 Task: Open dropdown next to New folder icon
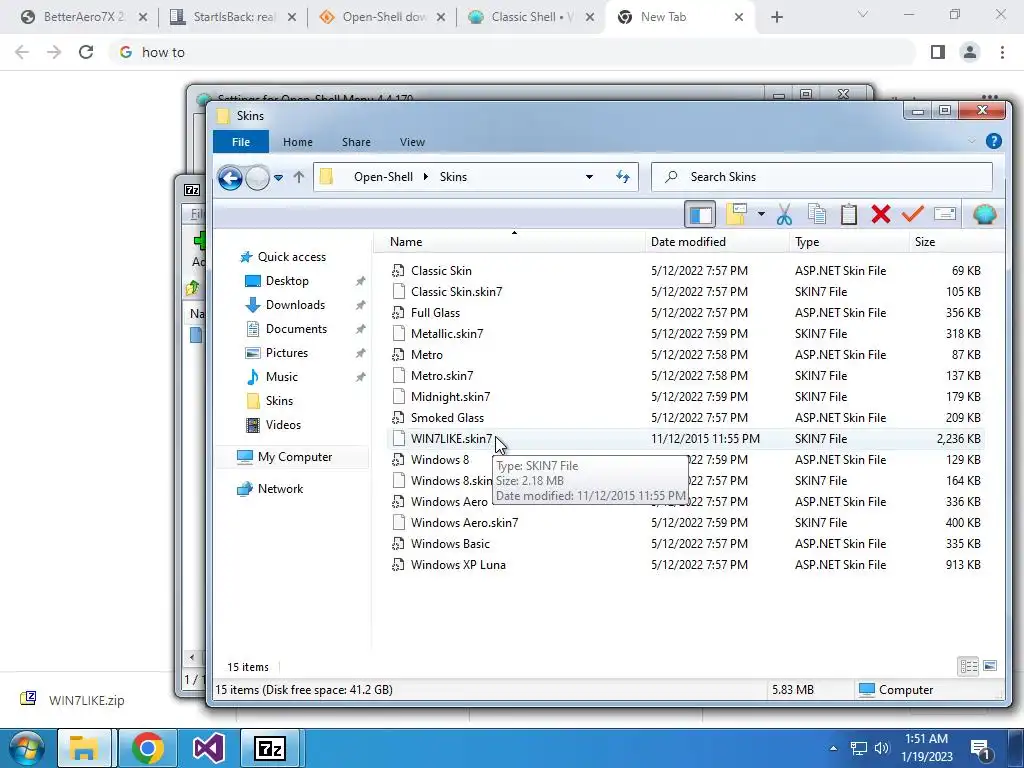761,214
